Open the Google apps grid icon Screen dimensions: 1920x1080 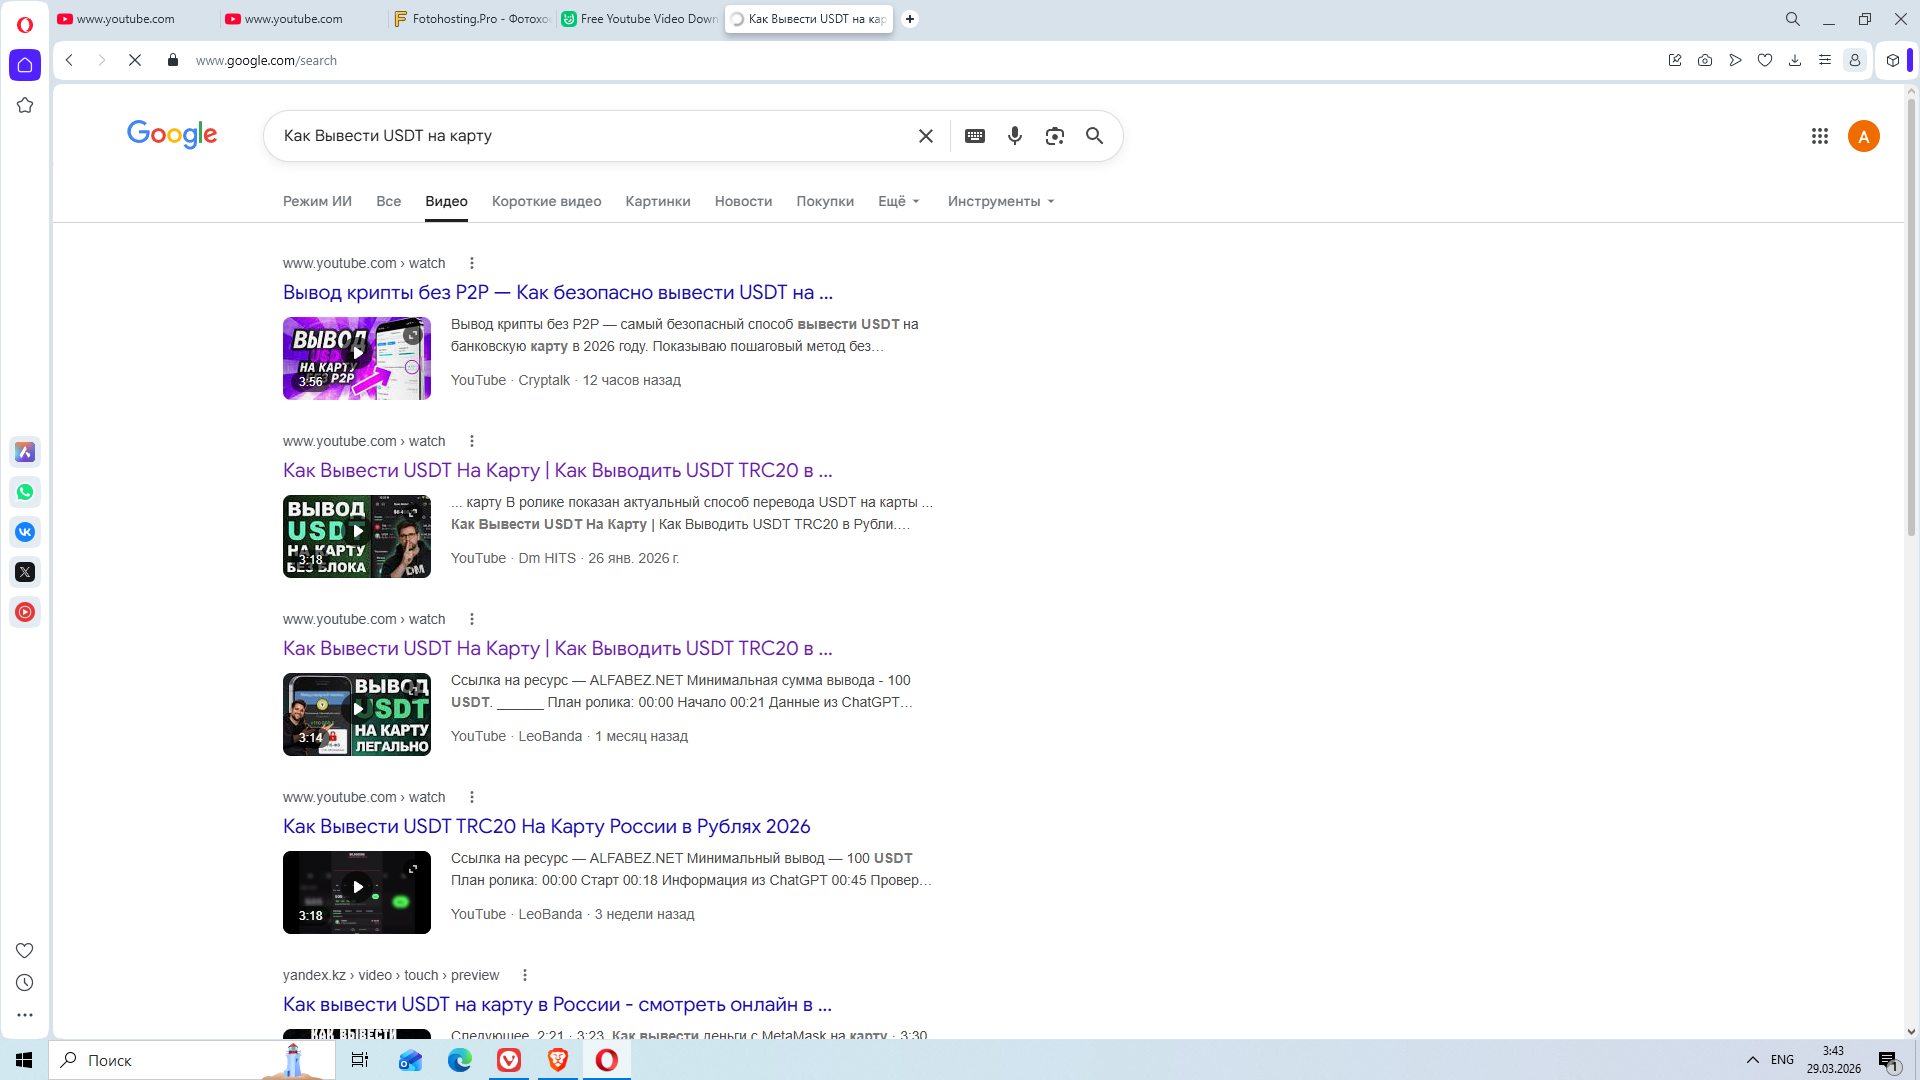coord(1820,136)
